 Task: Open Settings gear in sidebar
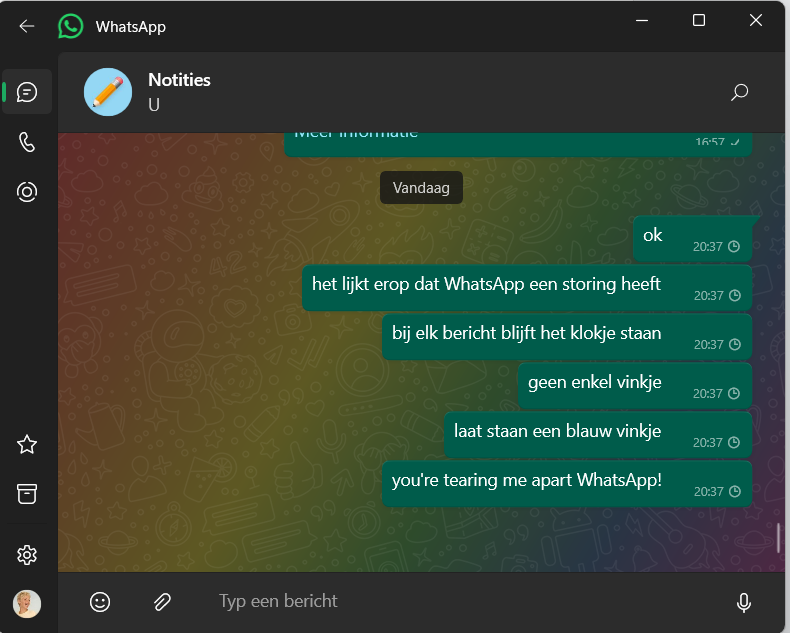27,555
